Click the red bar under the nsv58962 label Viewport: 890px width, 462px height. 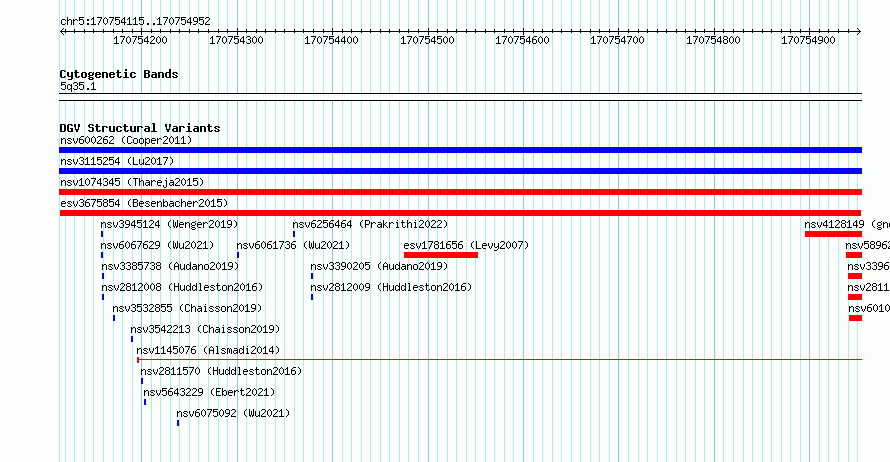854,255
